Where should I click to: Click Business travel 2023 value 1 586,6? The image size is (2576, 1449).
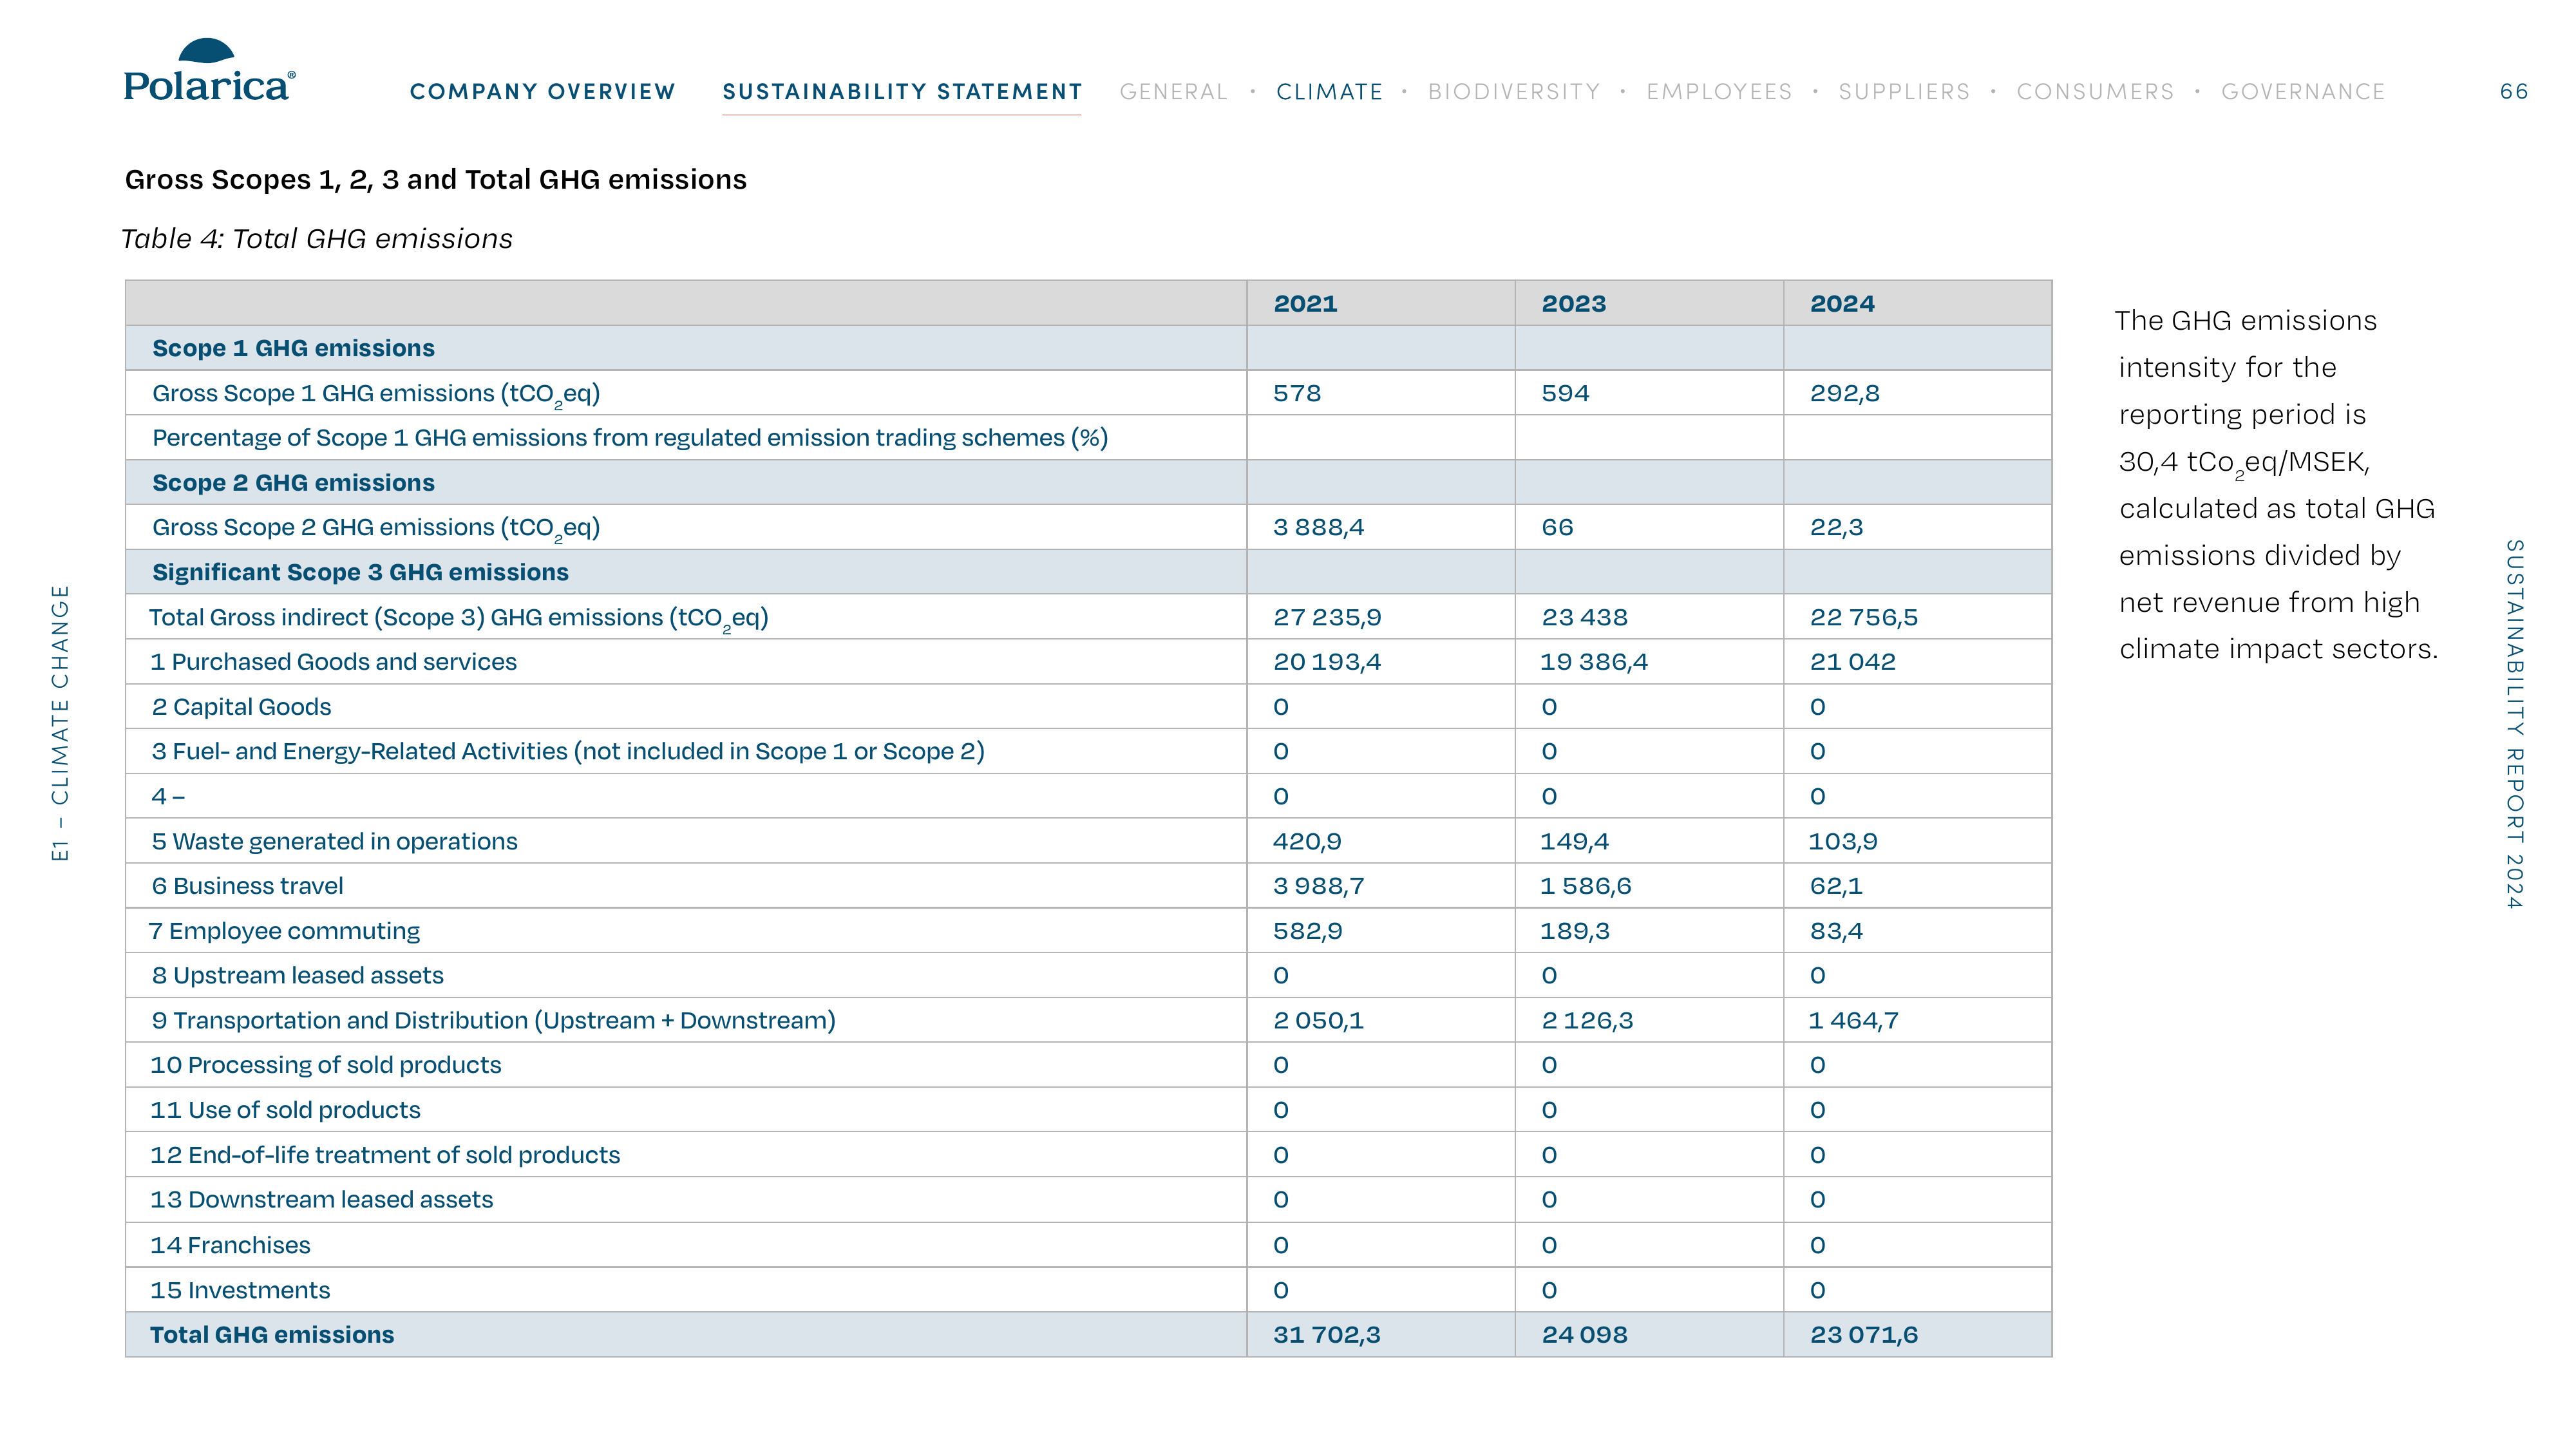(1586, 886)
